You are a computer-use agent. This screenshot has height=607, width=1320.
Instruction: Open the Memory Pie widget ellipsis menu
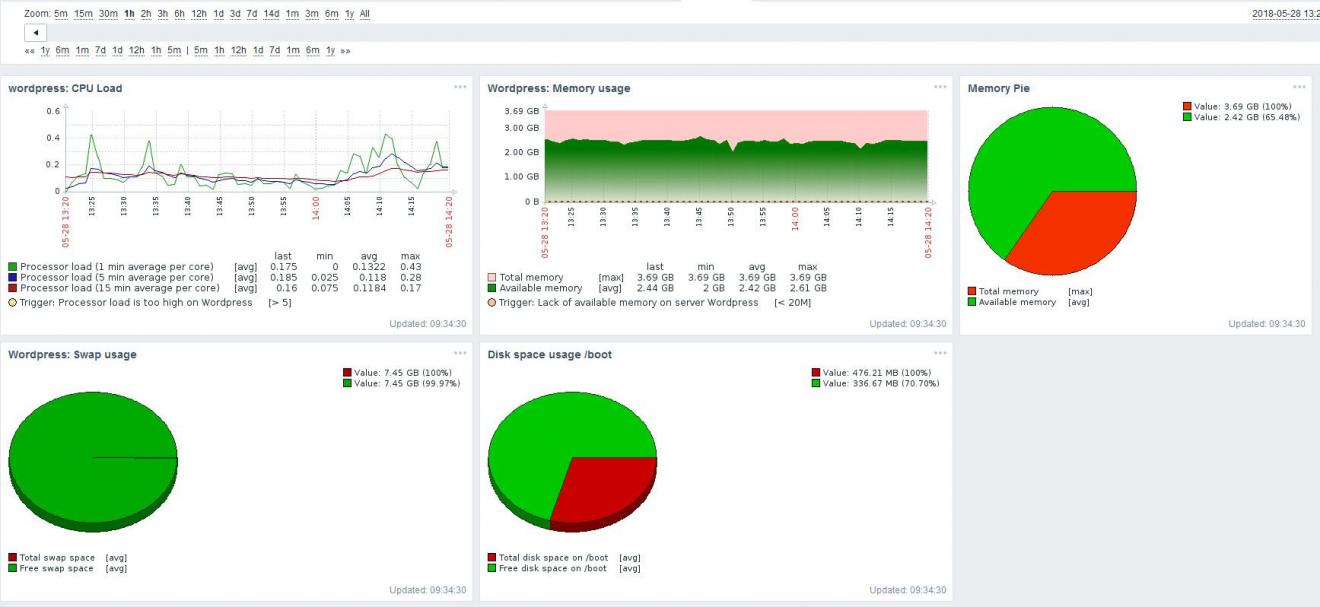click(x=1299, y=87)
